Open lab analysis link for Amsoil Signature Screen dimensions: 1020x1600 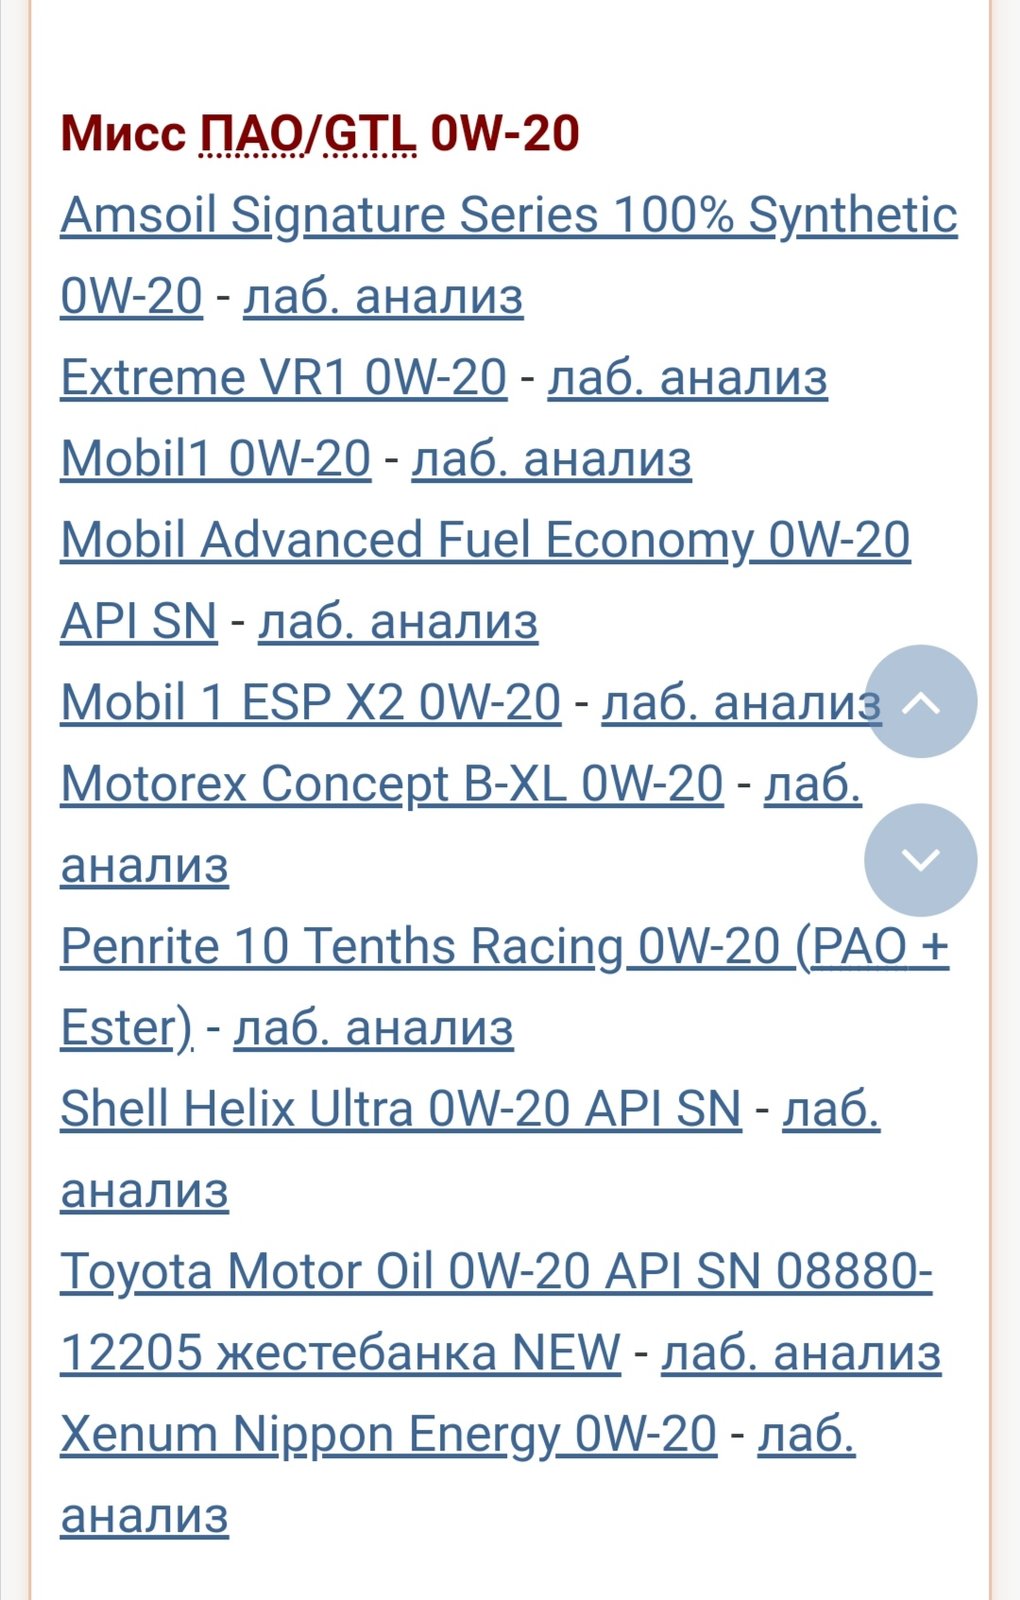tap(383, 296)
